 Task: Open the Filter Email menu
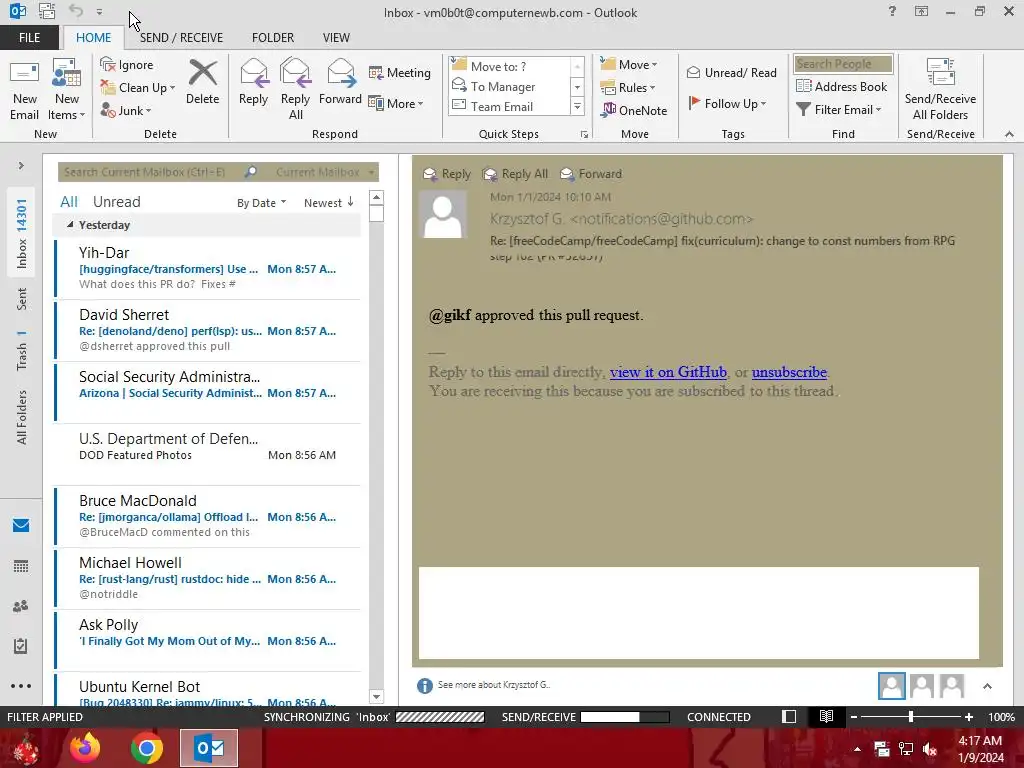839,110
